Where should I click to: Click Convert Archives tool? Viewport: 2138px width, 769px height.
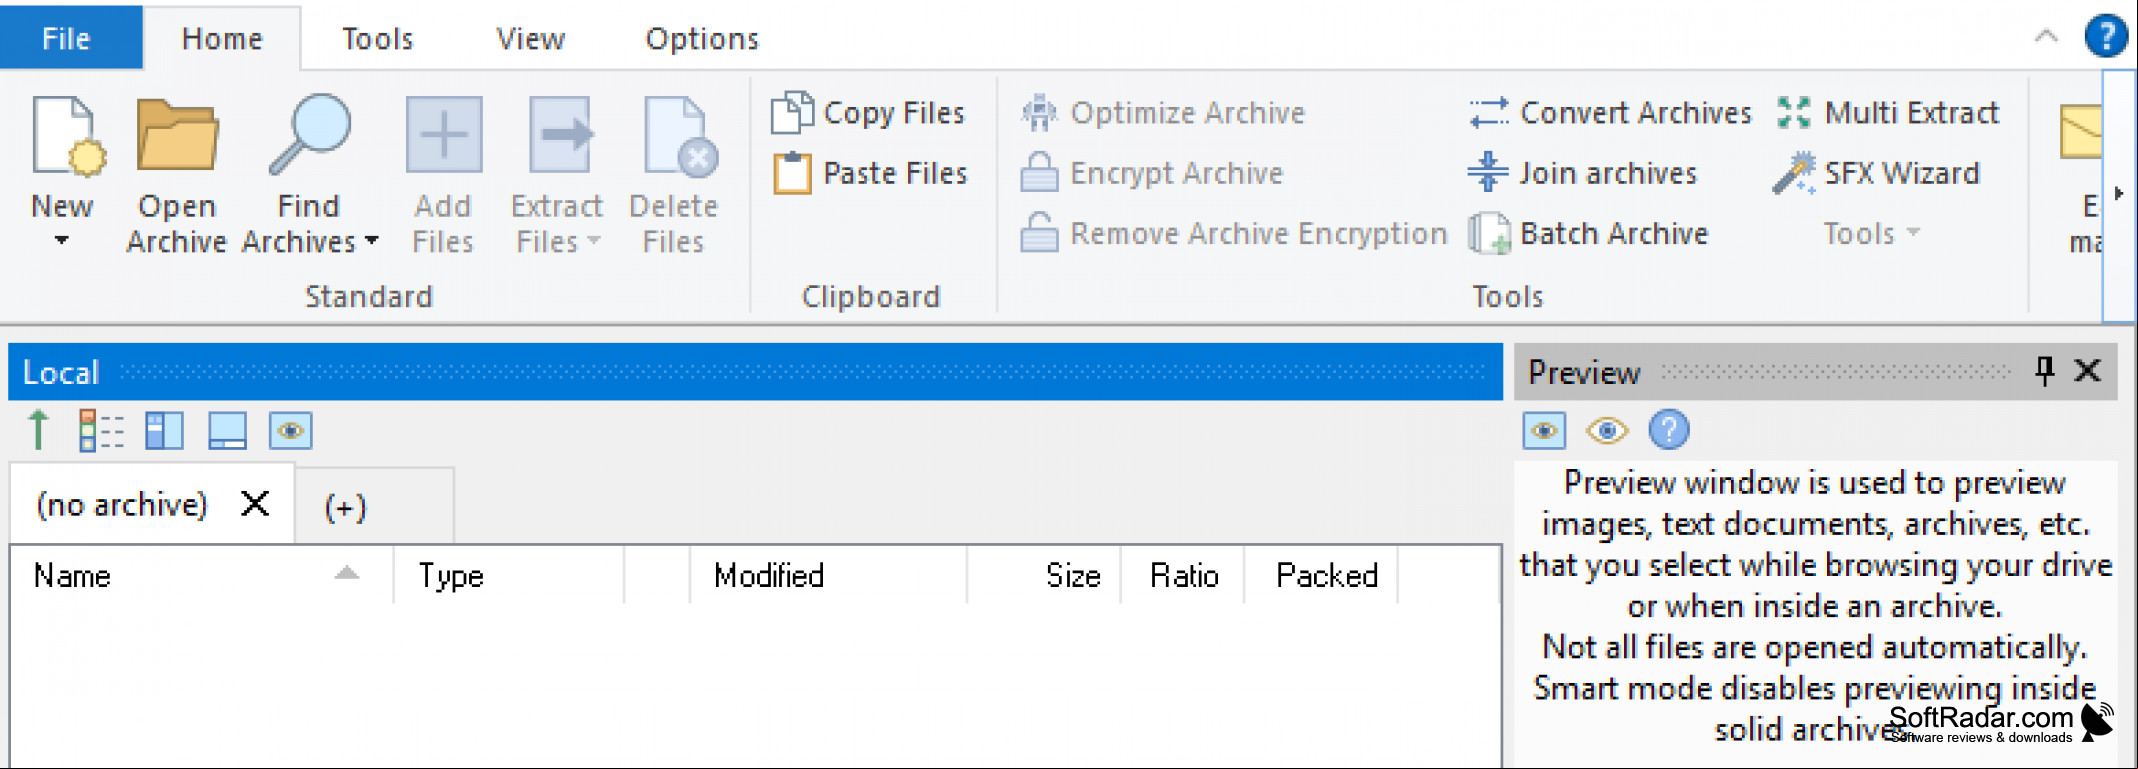click(1610, 113)
